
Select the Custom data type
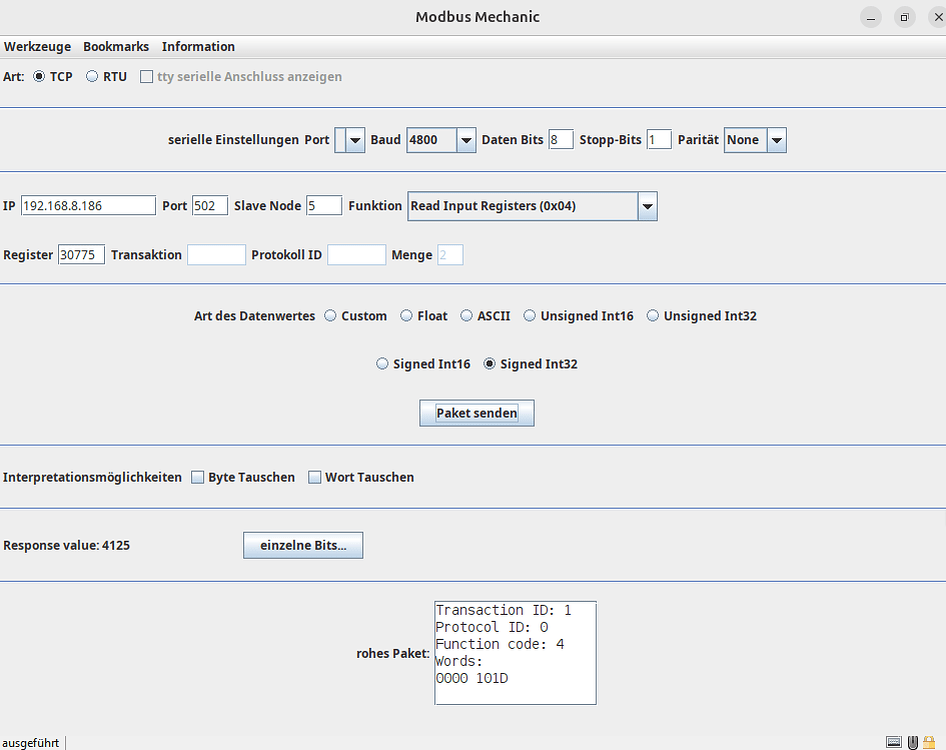click(x=331, y=316)
